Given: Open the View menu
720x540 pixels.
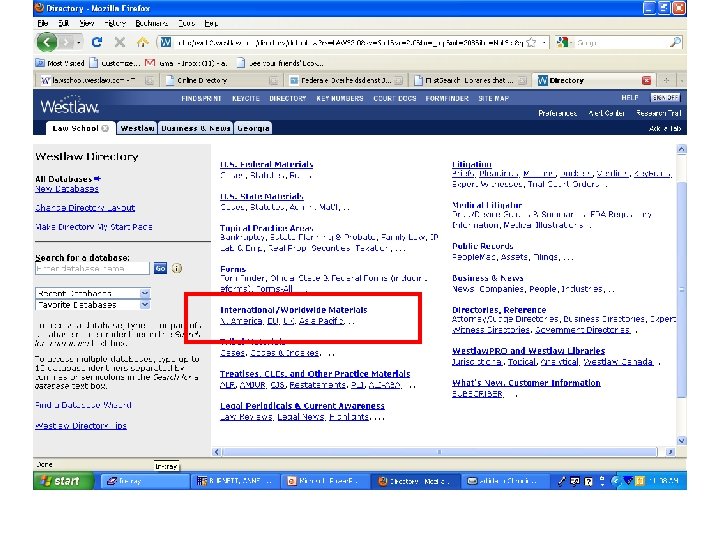Looking at the screenshot, I should click(x=86, y=23).
